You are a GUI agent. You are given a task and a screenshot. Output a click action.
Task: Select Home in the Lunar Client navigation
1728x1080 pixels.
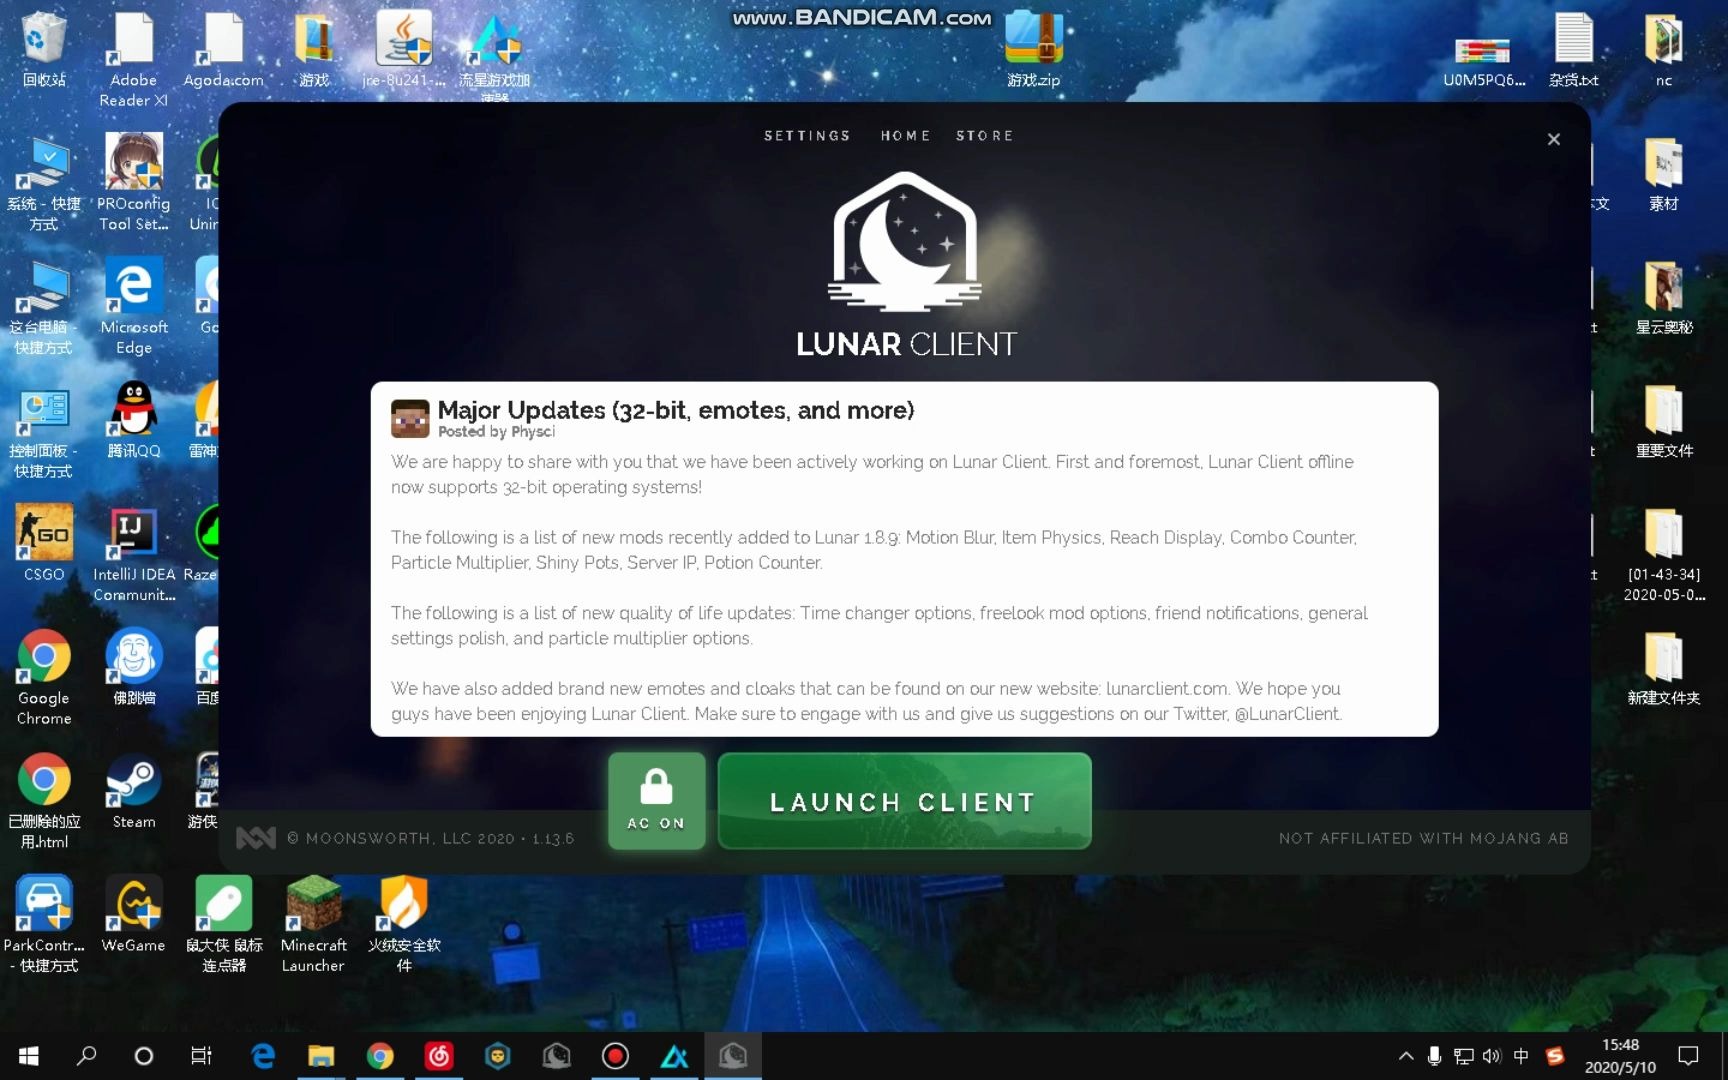point(905,136)
